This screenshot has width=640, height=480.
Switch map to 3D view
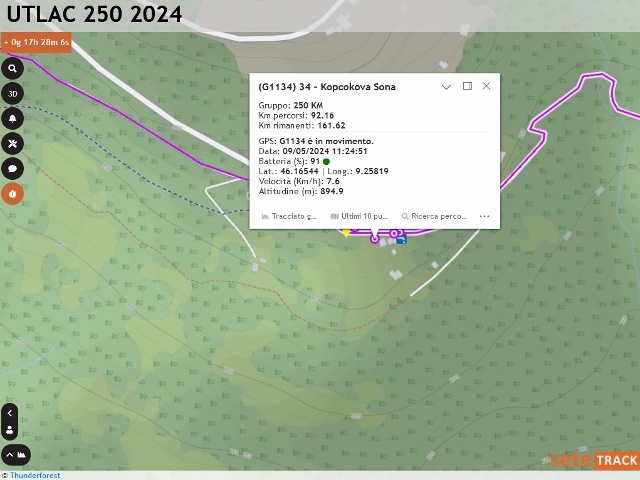pos(12,94)
